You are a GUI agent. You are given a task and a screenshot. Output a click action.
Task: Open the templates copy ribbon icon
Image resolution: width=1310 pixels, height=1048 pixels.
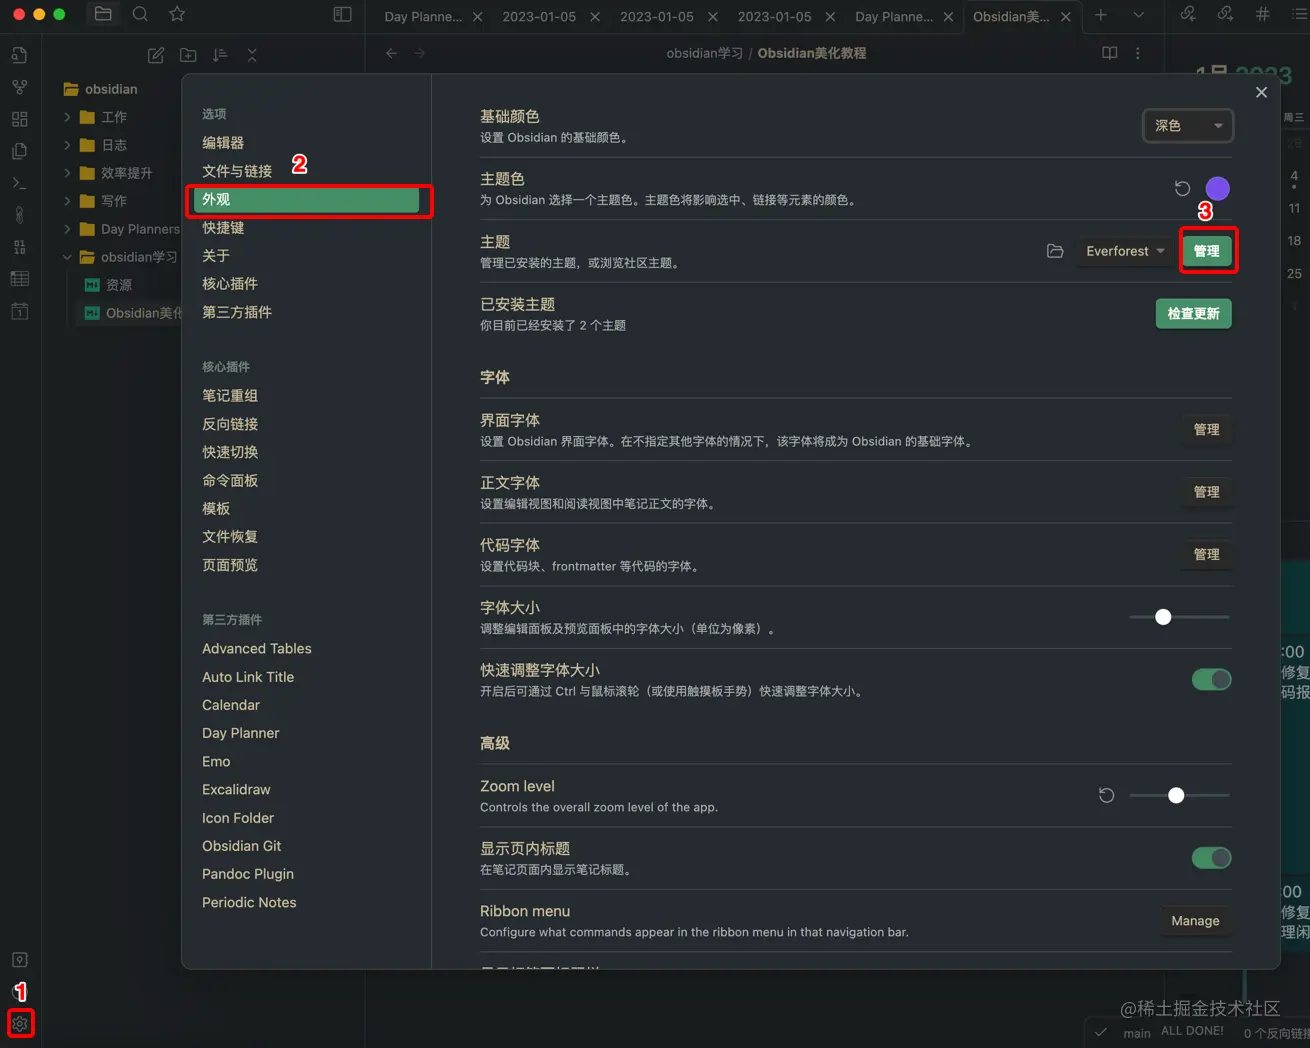coord(19,151)
